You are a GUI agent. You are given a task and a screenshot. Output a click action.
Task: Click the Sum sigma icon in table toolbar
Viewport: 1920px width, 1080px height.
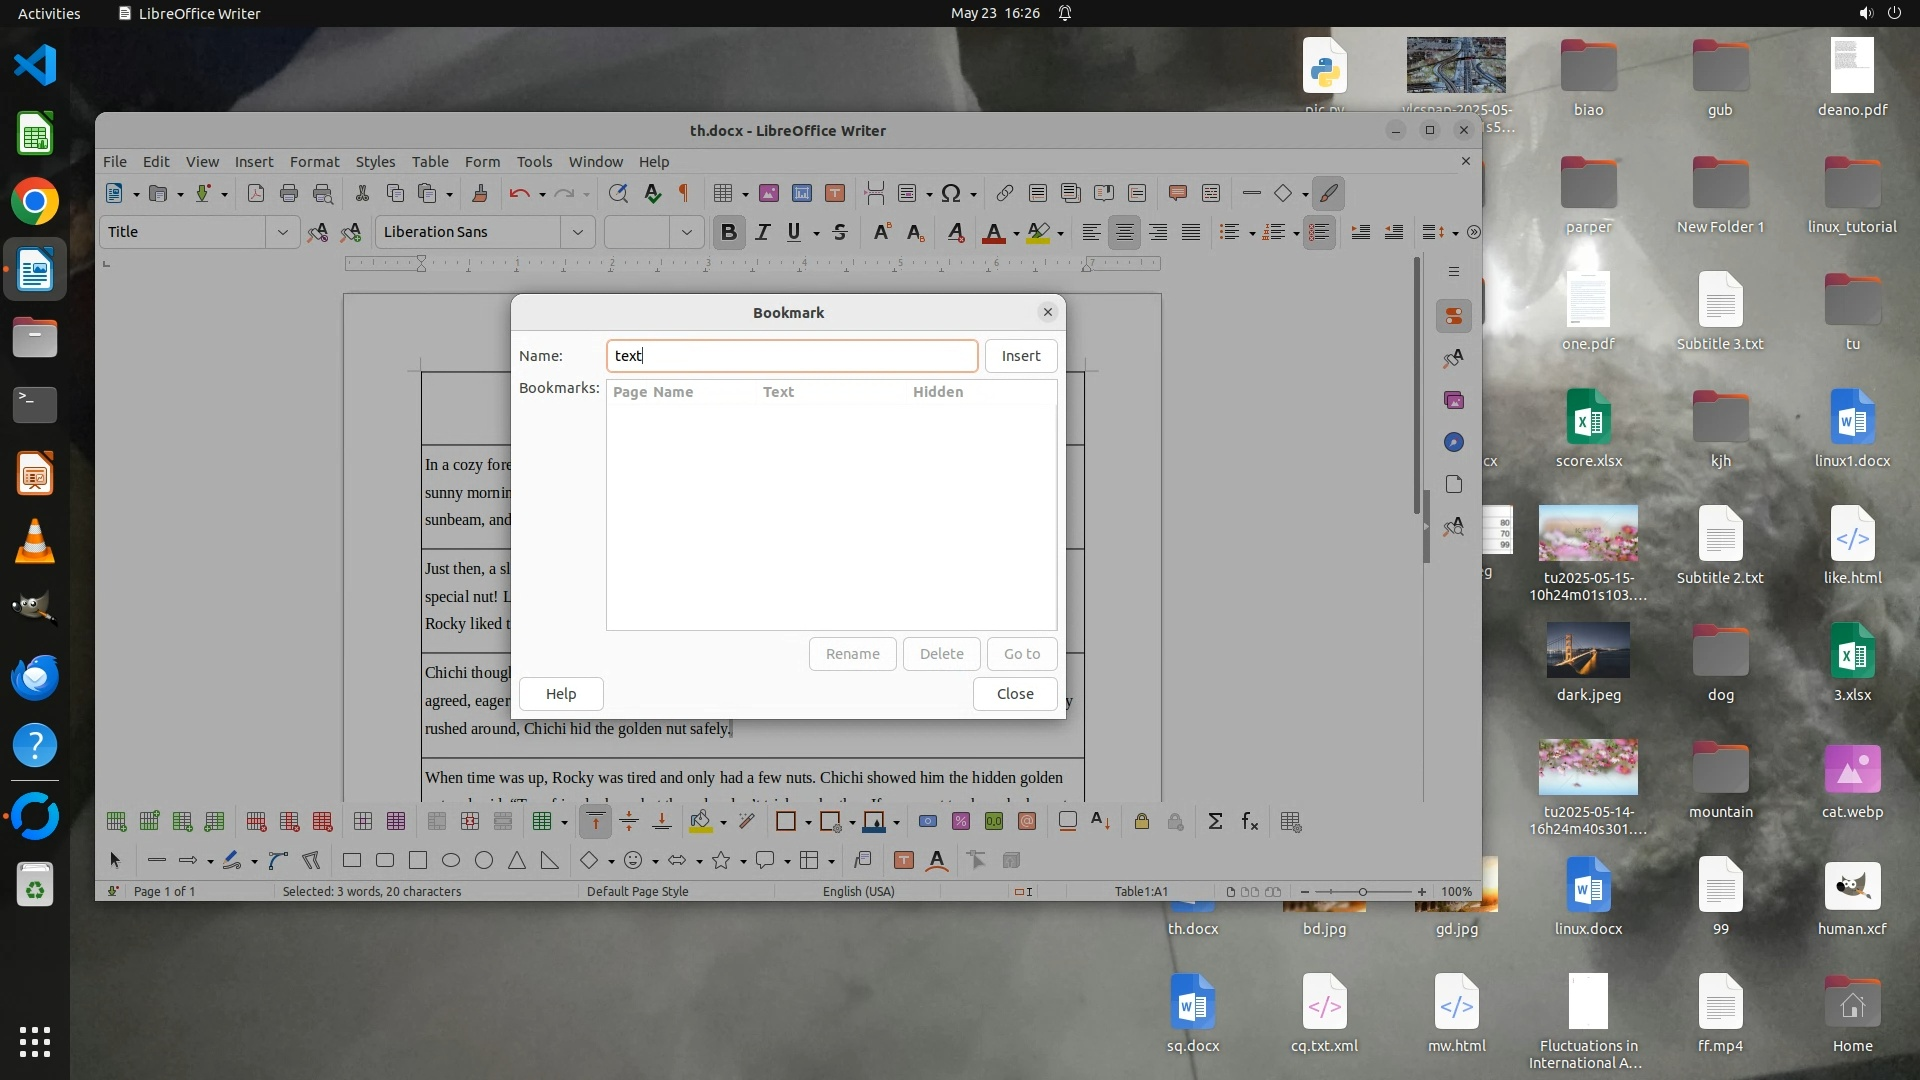point(1215,822)
